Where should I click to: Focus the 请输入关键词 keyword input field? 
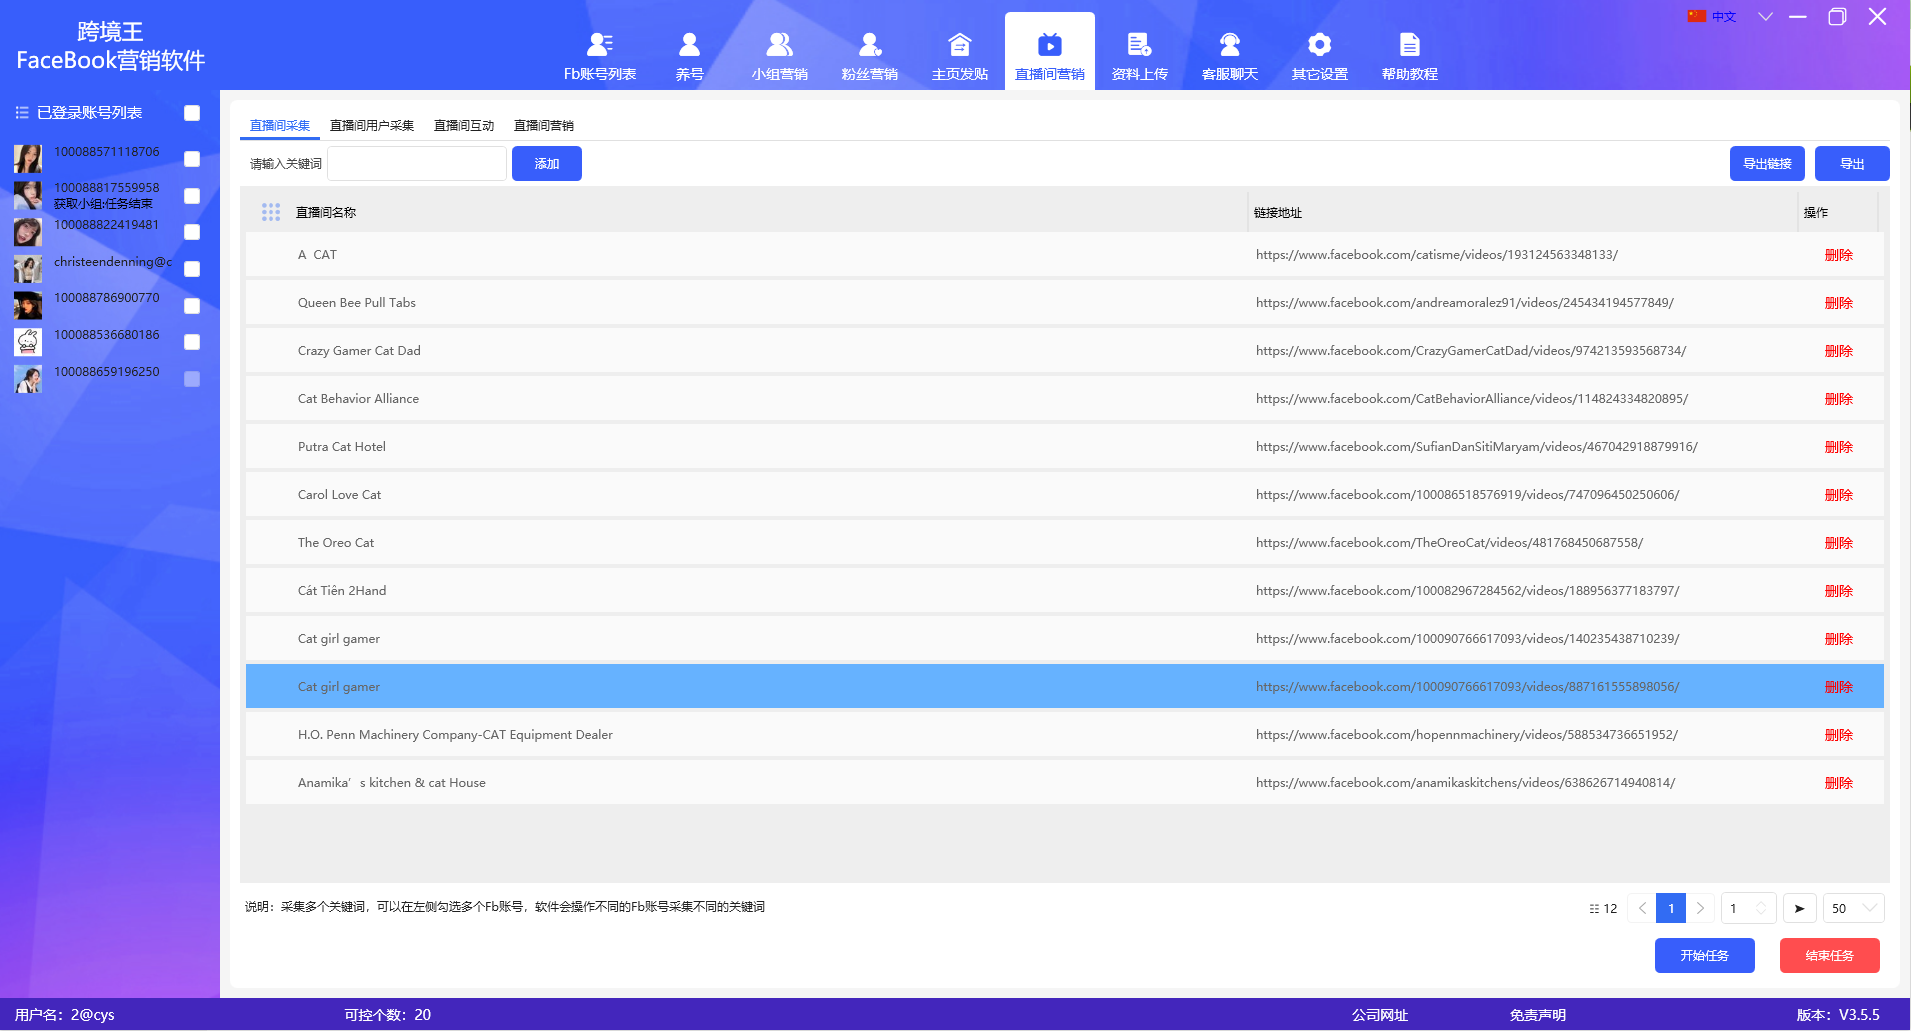click(x=417, y=164)
